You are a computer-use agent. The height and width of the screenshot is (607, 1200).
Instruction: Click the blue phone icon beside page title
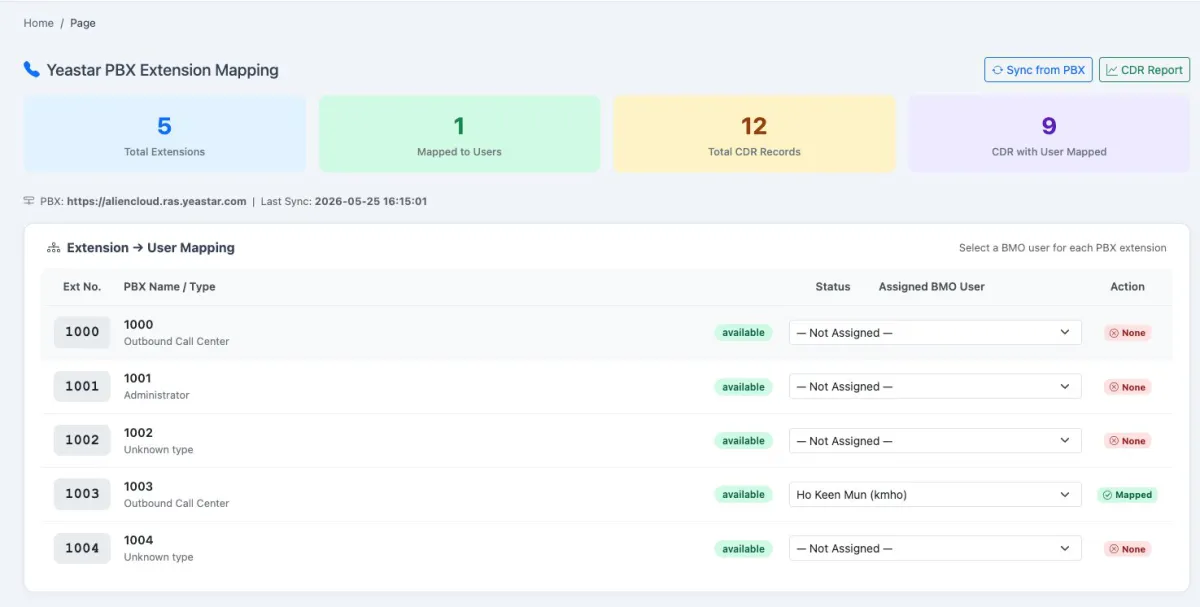click(32, 70)
